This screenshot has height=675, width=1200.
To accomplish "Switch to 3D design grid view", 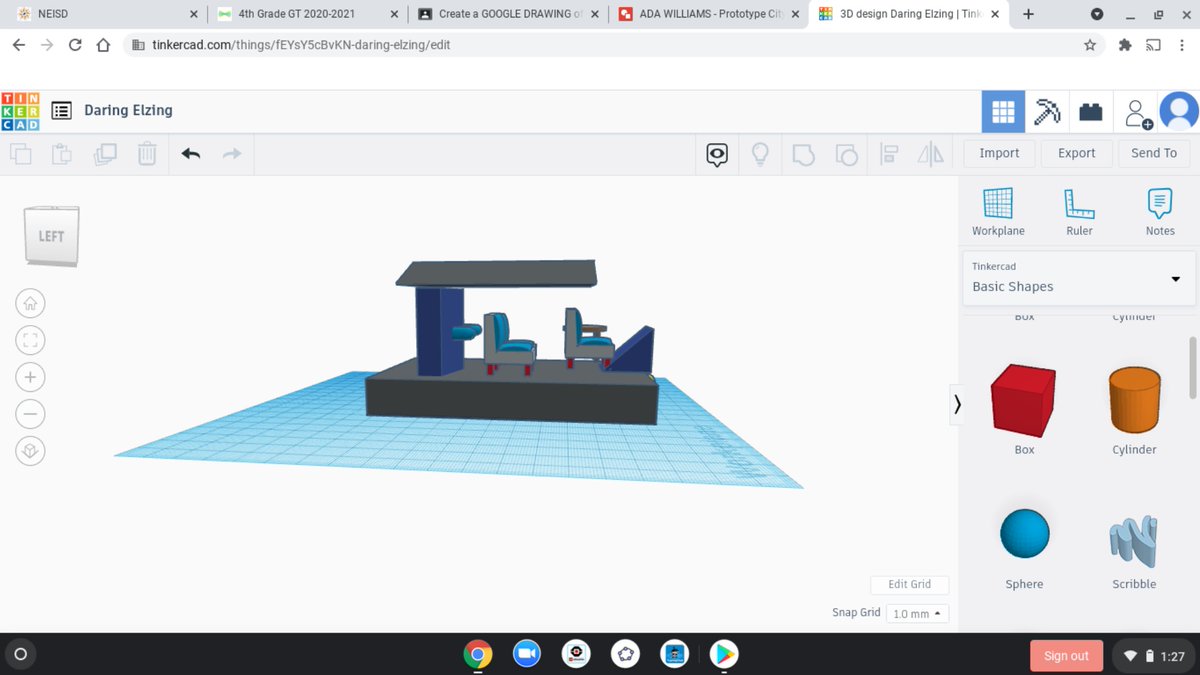I will (x=1003, y=112).
